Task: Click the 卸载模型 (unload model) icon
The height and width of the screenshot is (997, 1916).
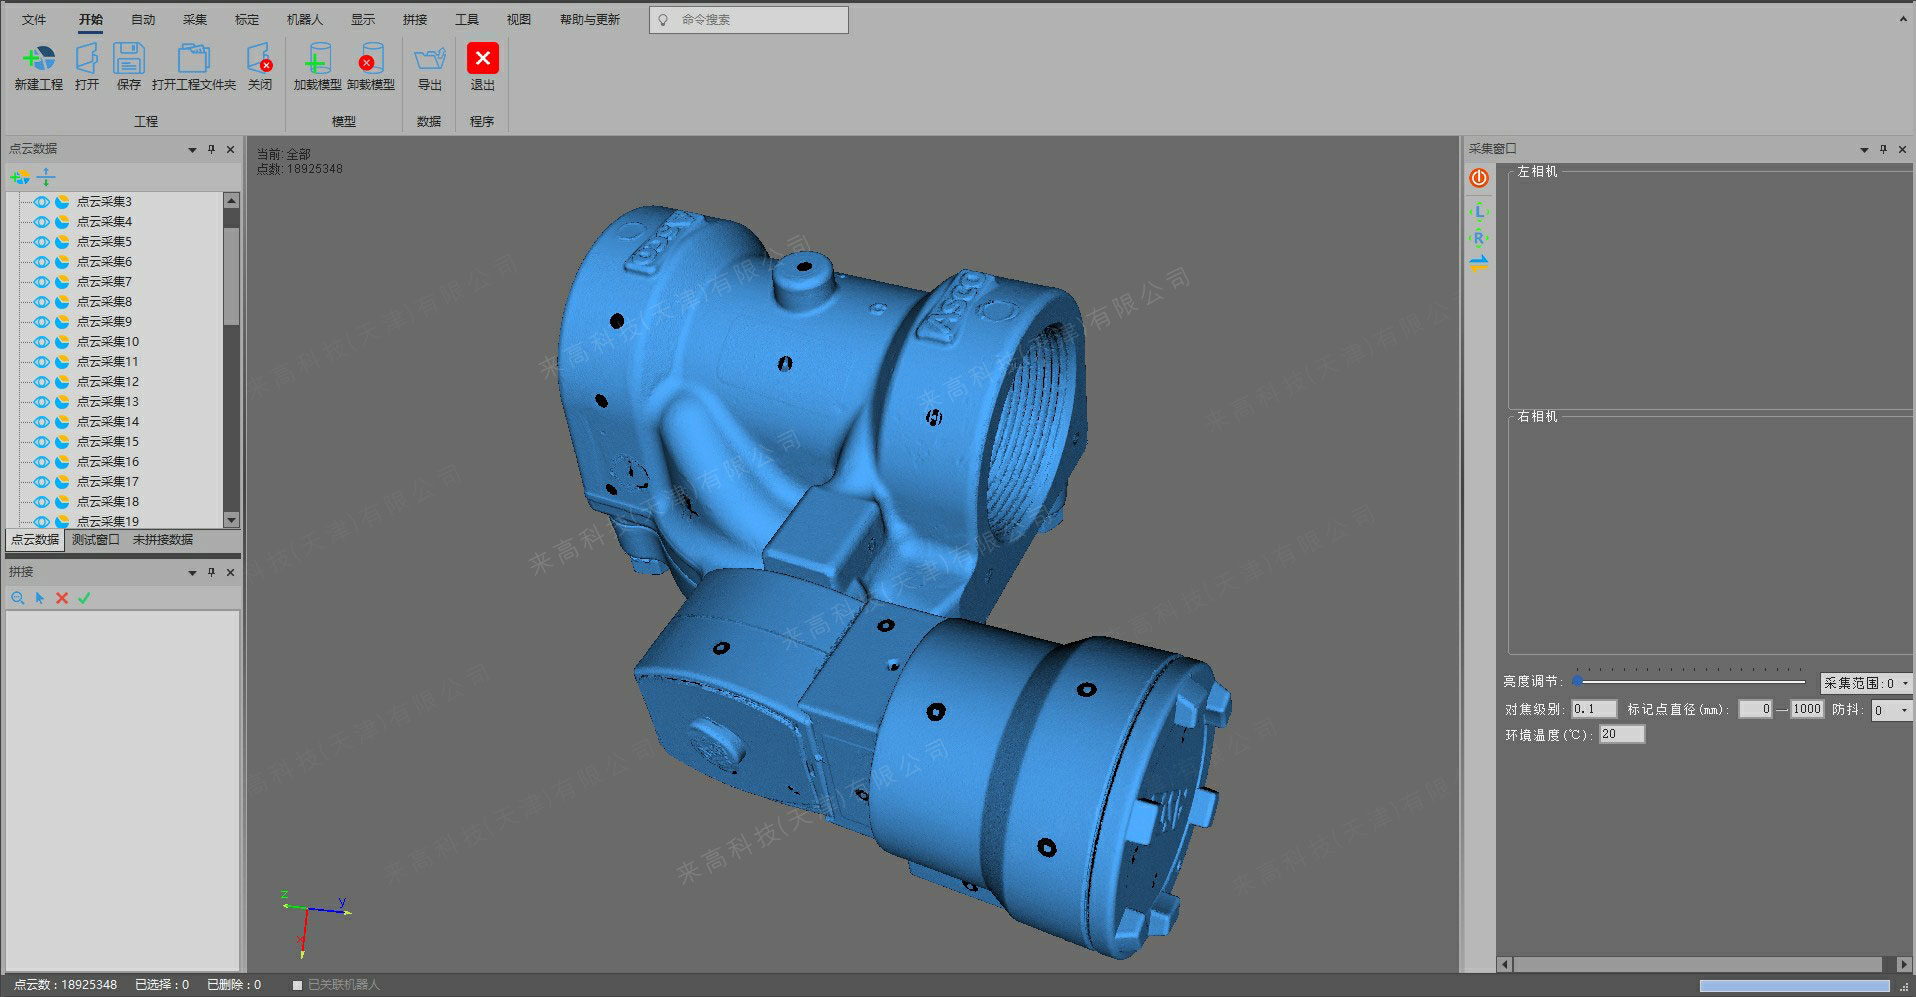Action: point(370,60)
